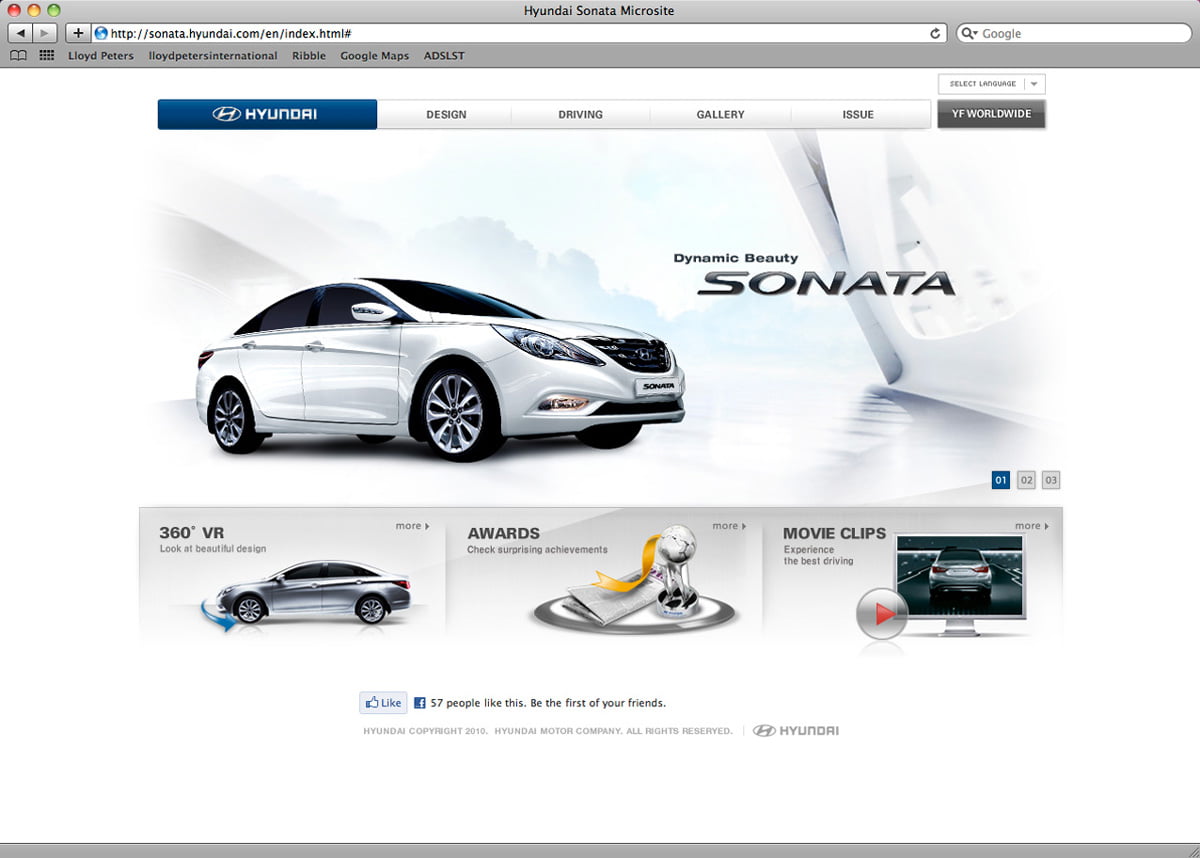This screenshot has height=858, width=1200.
Task: Expand more arrow in 360° VR panel
Action: click(413, 526)
